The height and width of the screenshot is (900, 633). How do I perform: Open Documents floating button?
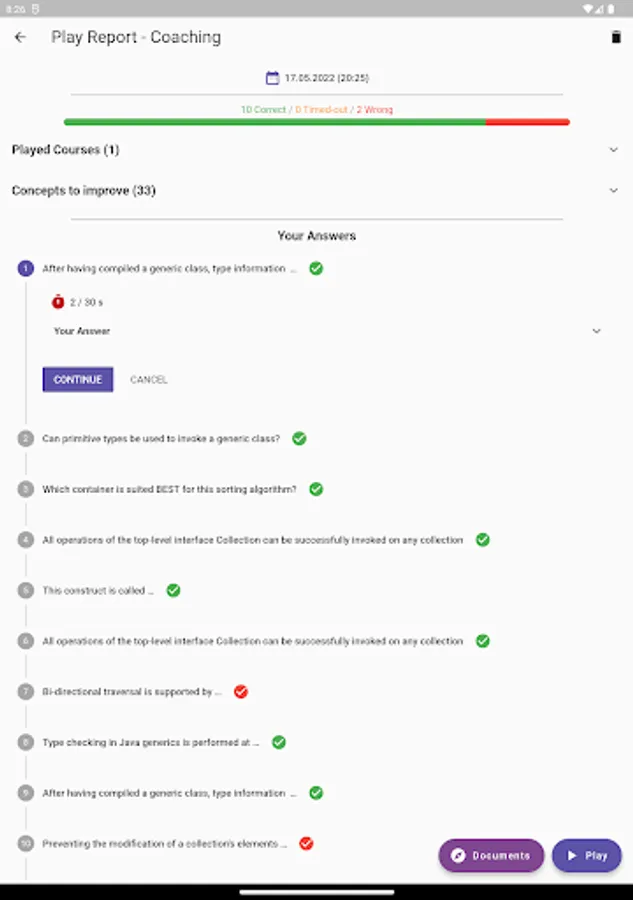point(491,856)
